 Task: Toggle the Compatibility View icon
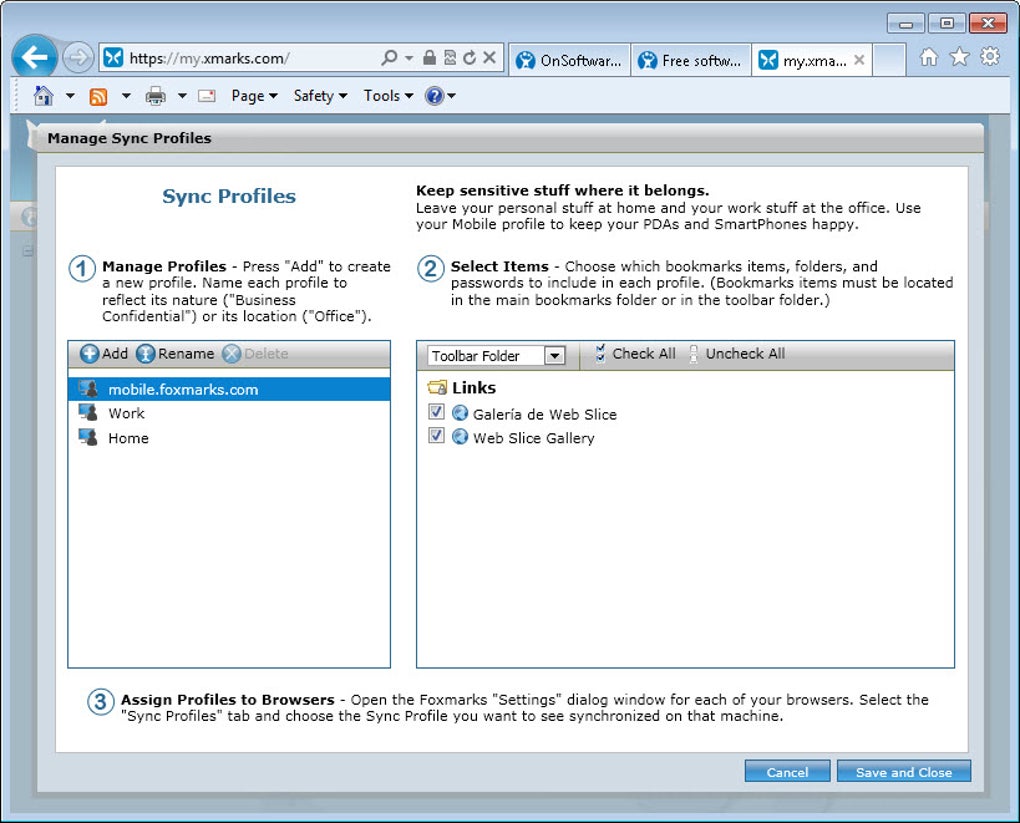[x=450, y=58]
